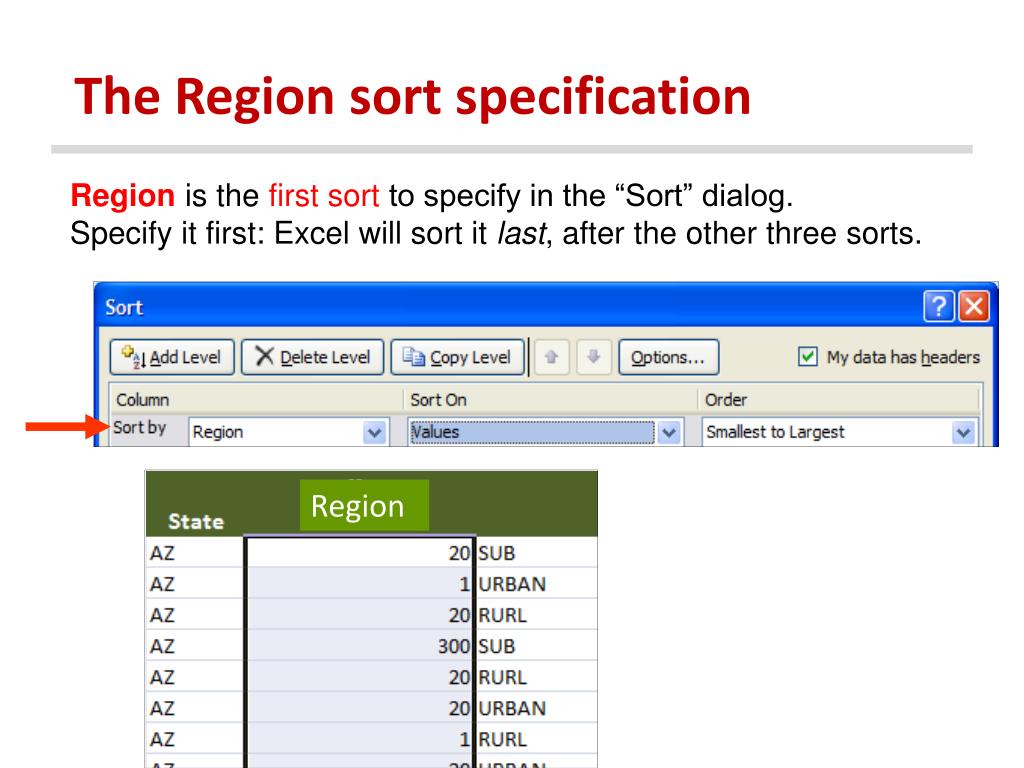
Task: Open the Smallest to Largest order dropdown
Action: (963, 432)
